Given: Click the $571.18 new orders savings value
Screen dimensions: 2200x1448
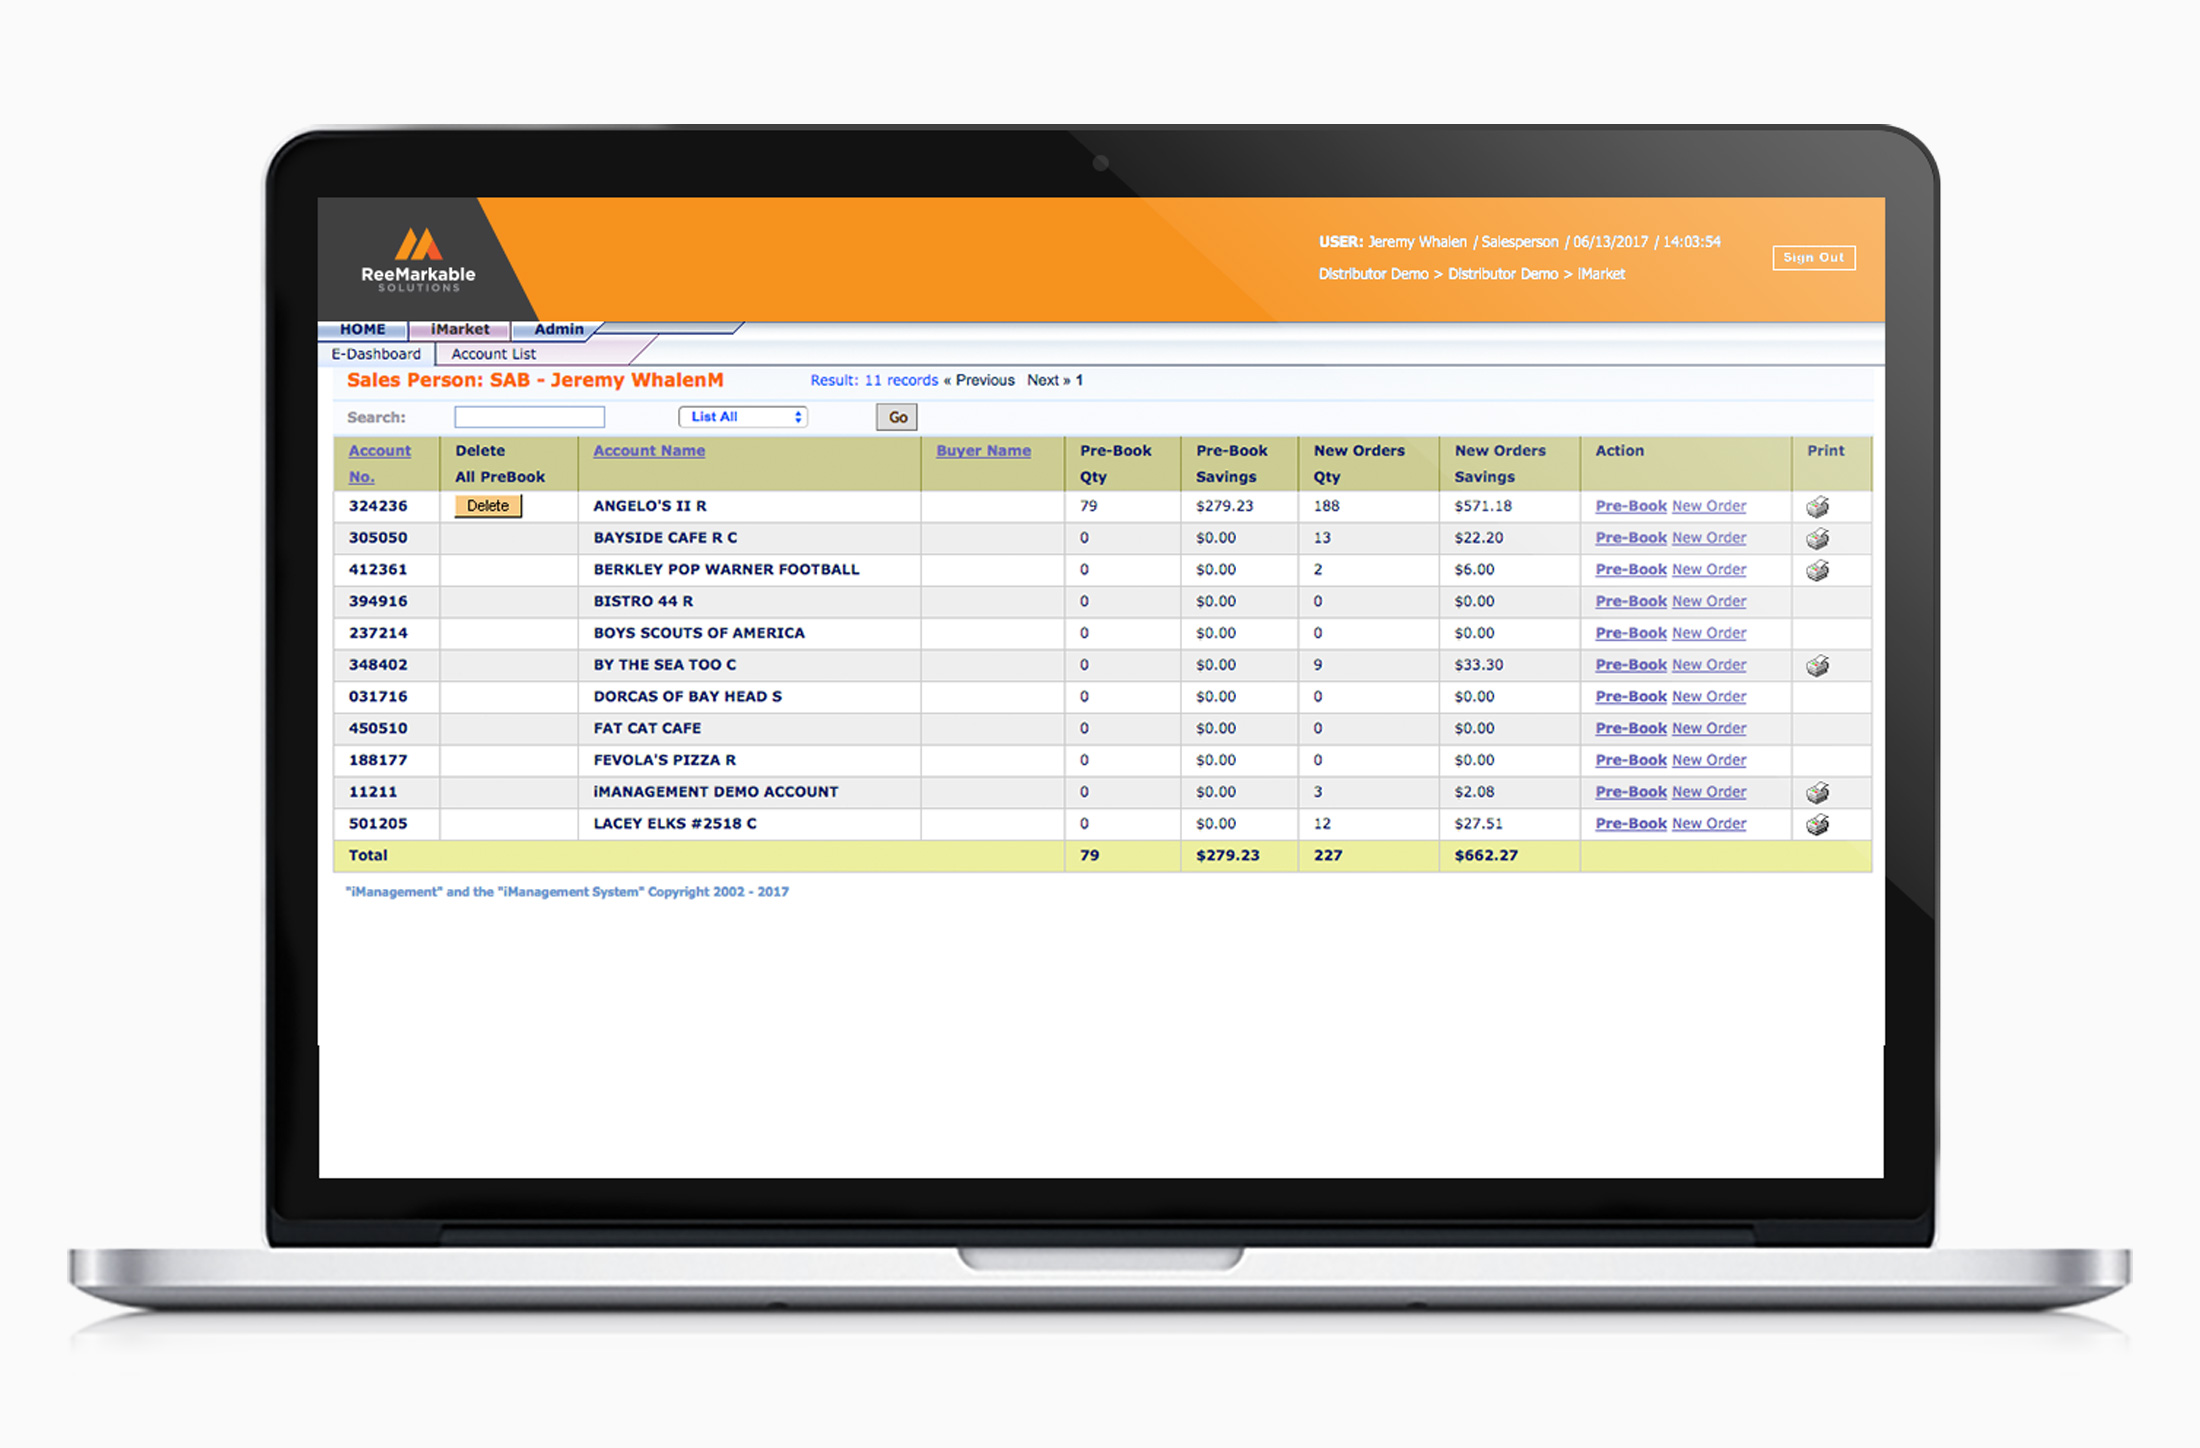Looking at the screenshot, I should (x=1483, y=506).
